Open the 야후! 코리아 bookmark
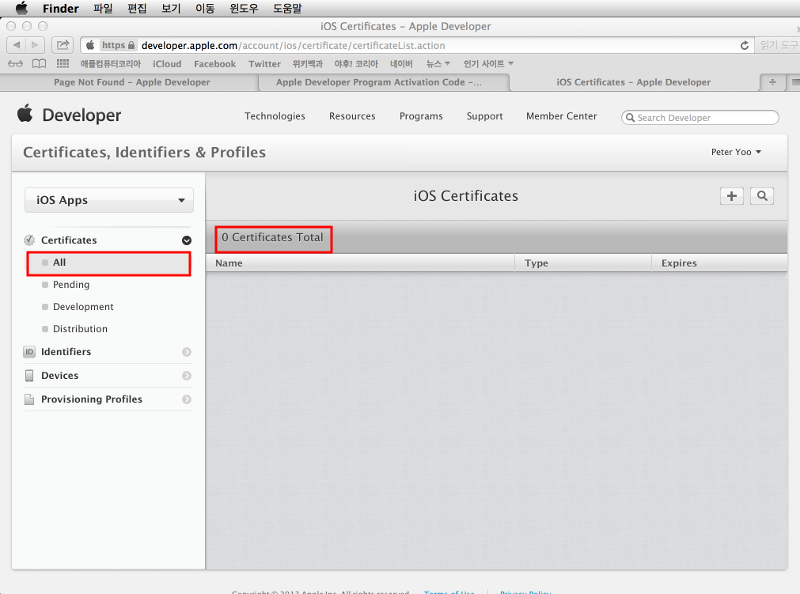 tap(356, 64)
